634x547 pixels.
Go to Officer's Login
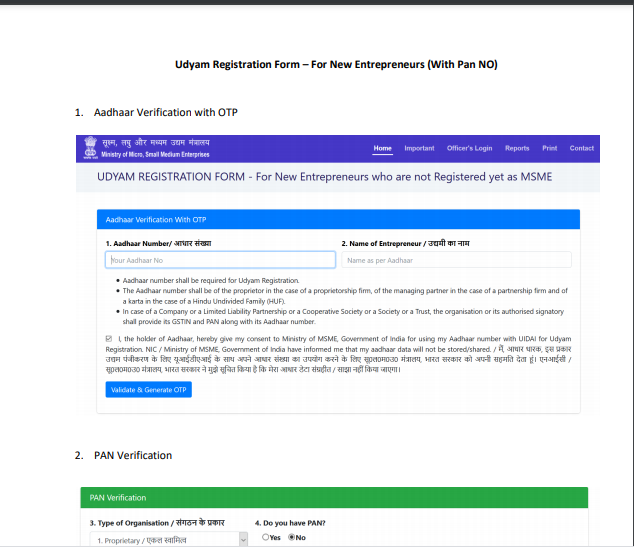click(x=469, y=148)
